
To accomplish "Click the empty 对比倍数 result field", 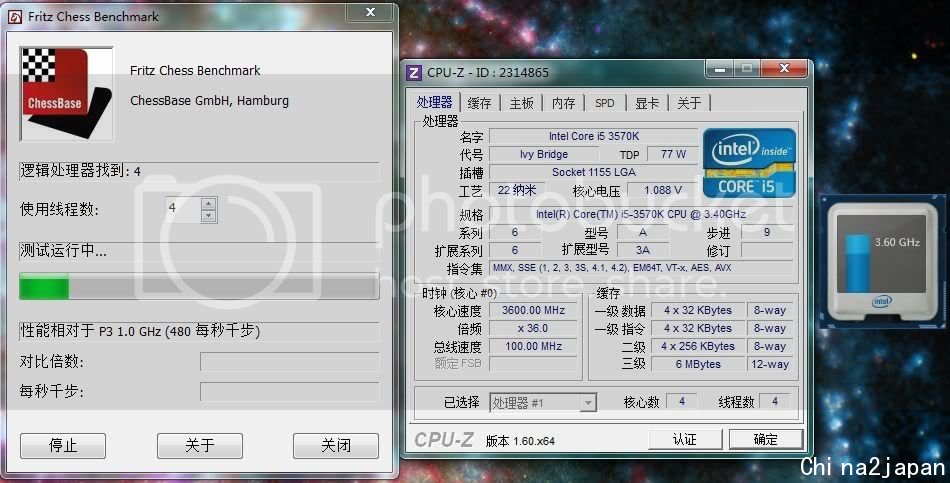I will point(290,362).
